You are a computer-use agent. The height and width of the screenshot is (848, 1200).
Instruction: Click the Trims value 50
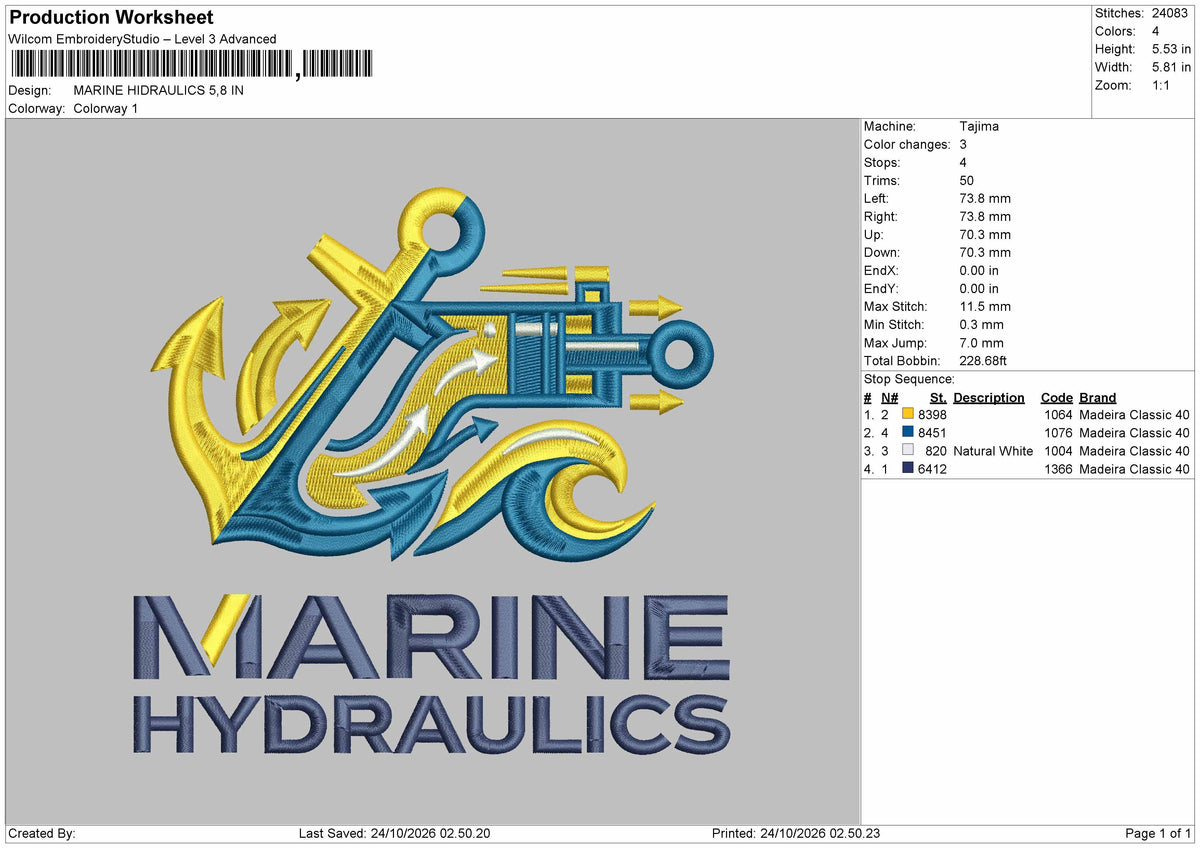(967, 180)
